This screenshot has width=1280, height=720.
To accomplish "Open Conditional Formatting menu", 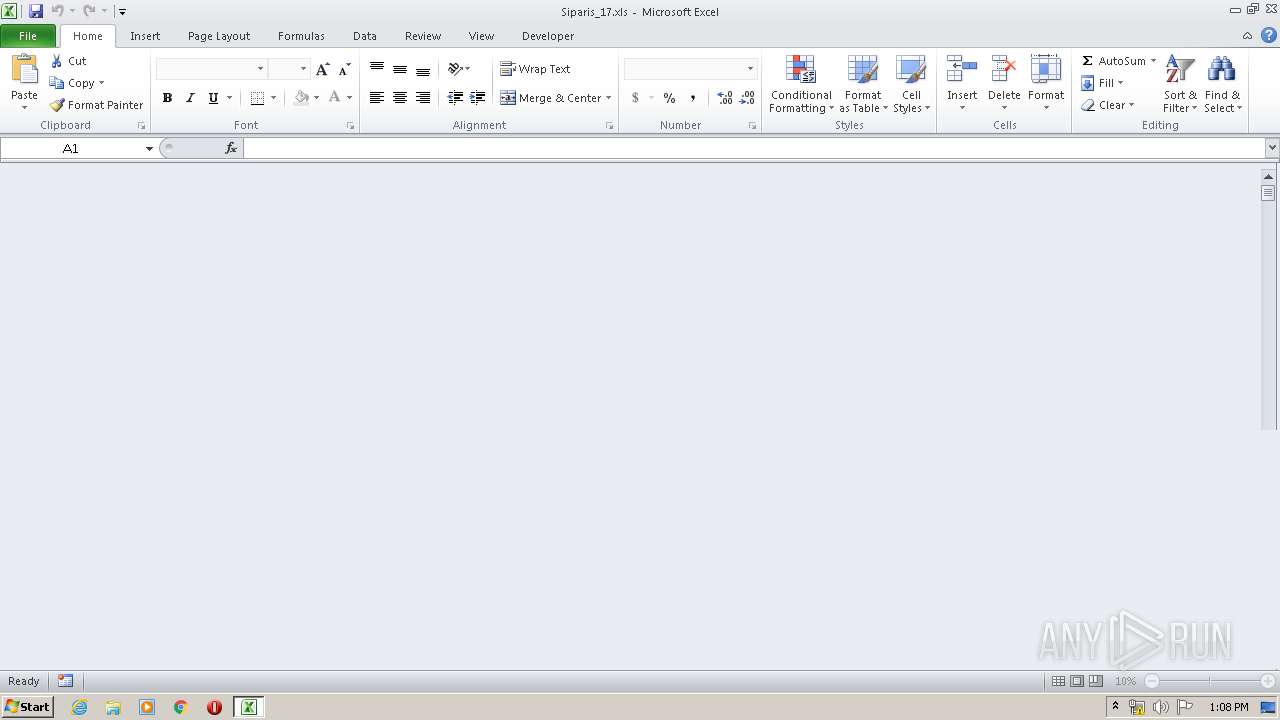I will (800, 84).
